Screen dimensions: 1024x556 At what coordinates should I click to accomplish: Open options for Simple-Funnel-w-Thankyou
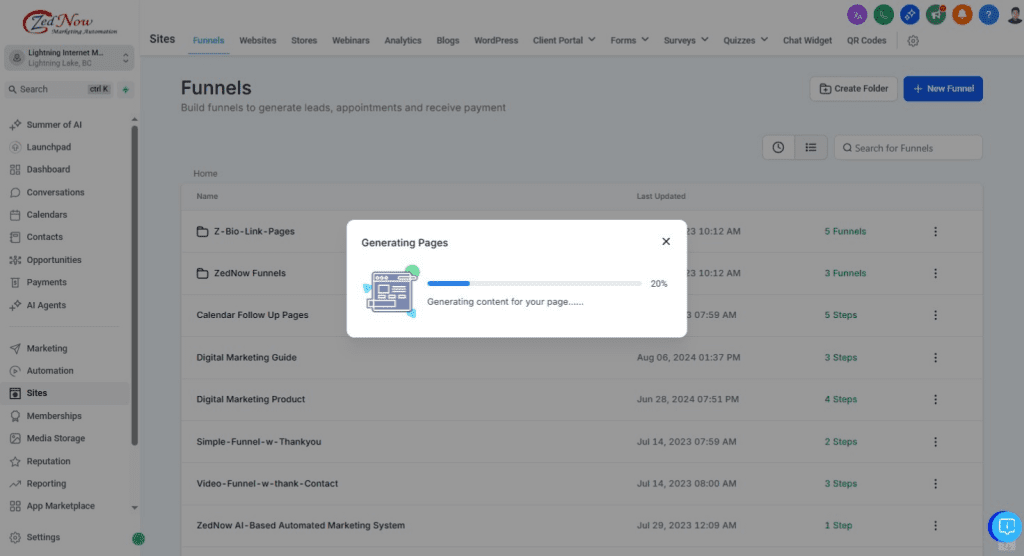935,442
